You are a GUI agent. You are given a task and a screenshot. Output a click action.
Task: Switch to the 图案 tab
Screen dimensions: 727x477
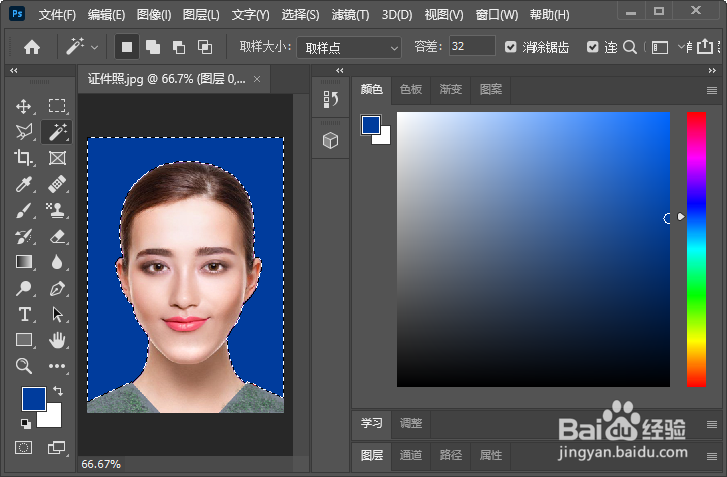coord(491,89)
